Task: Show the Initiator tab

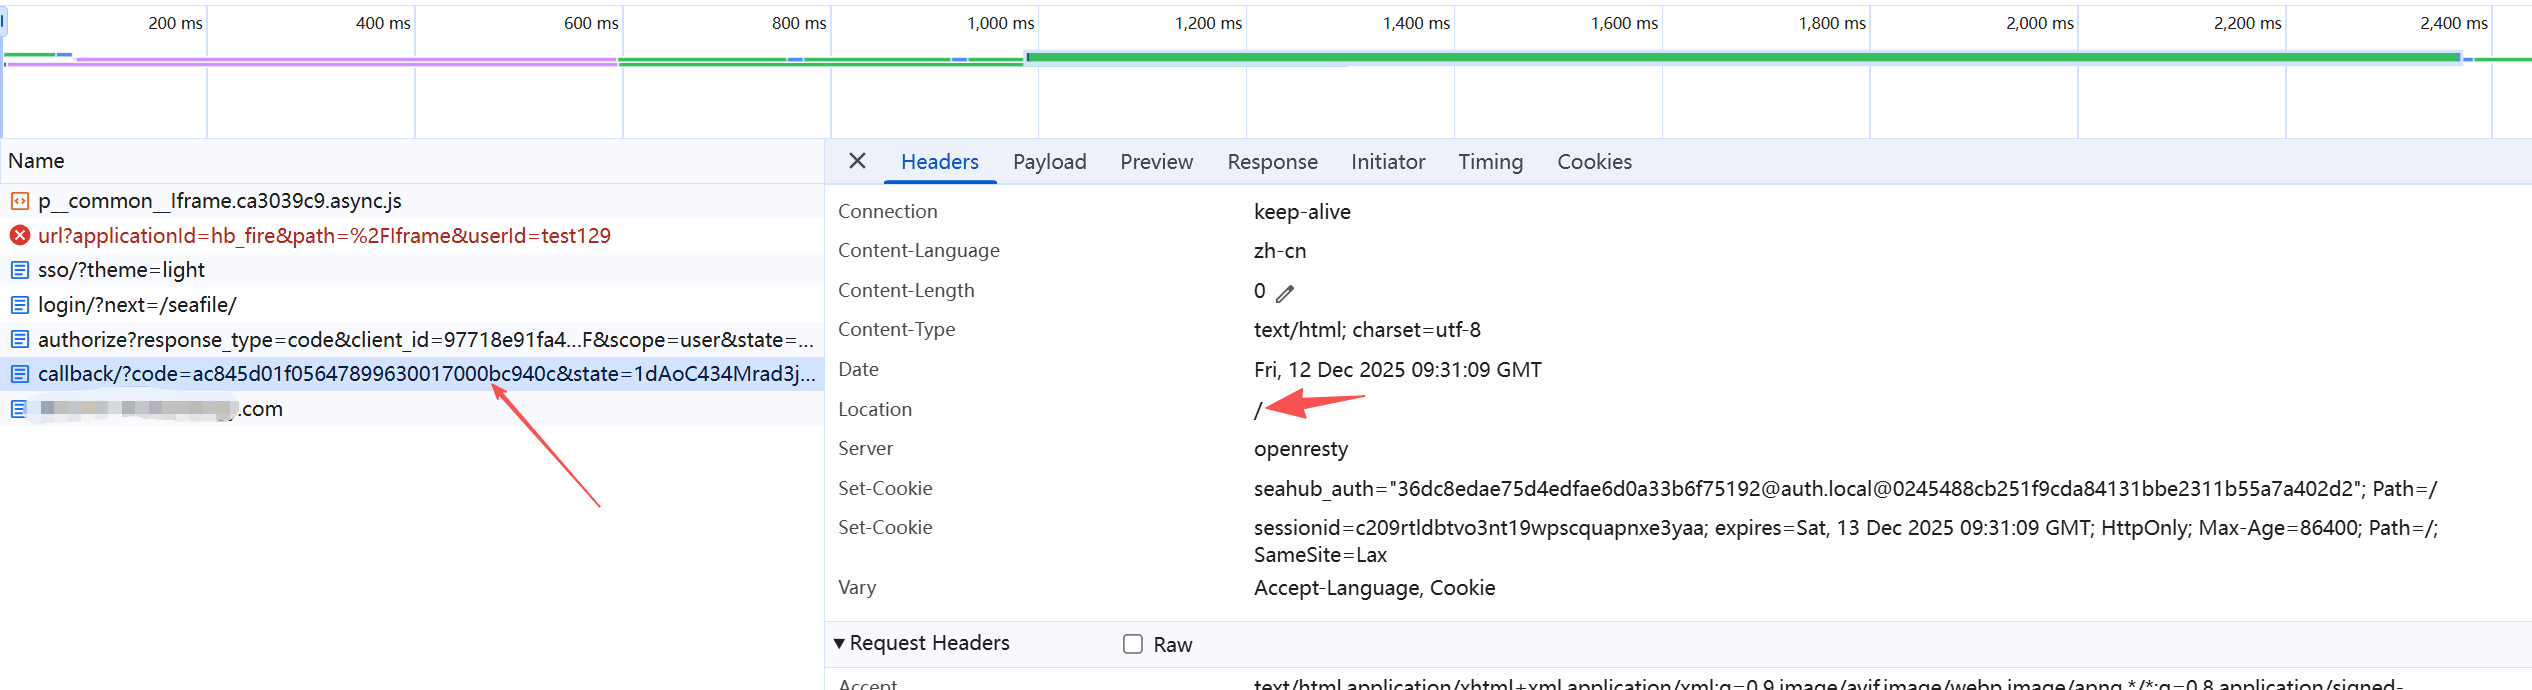Action: (x=1387, y=162)
